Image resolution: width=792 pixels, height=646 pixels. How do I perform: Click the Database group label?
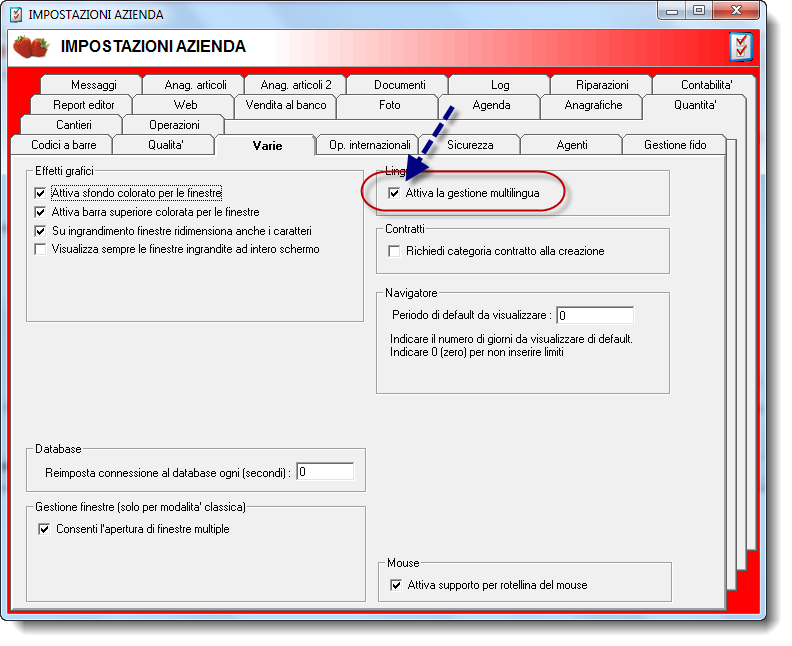coord(58,449)
